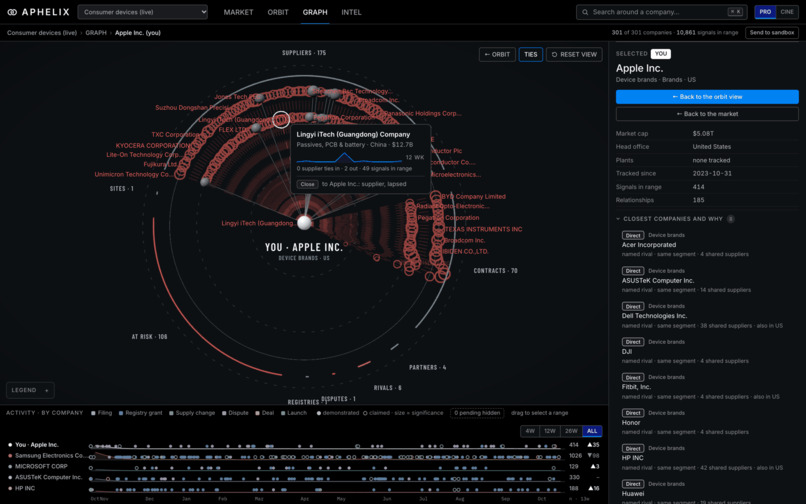The image size is (806, 504).
Task: Click the ORBIT back button on the graph
Action: (x=497, y=55)
